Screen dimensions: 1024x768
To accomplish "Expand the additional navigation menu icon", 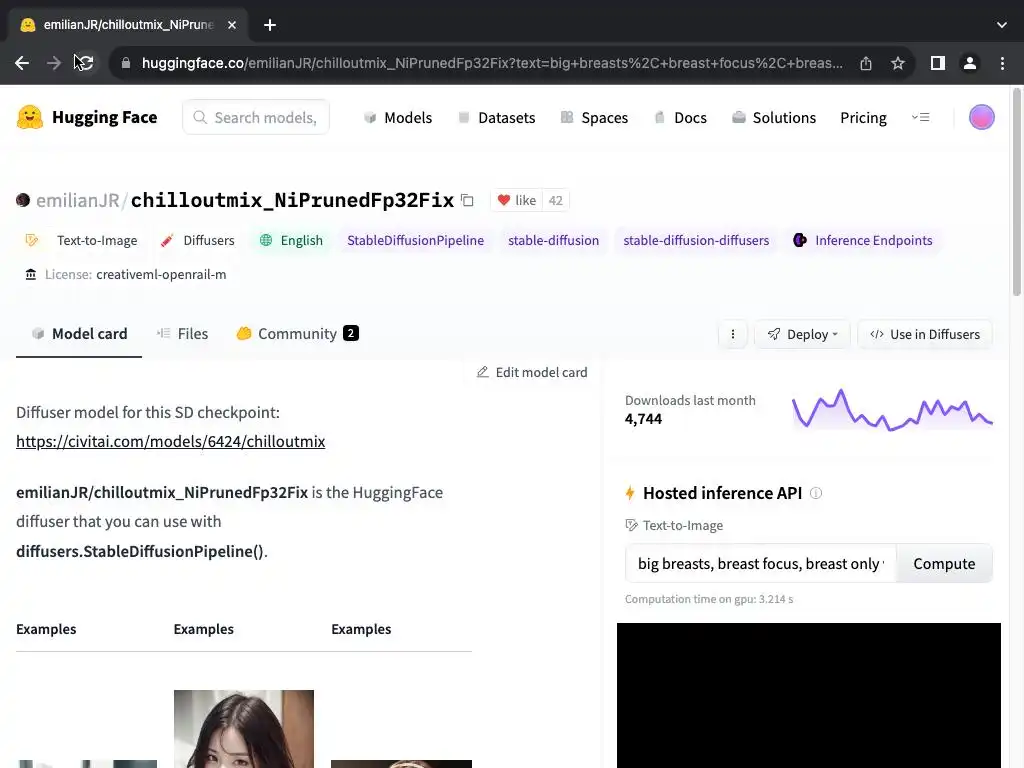I will pyautogui.click(x=921, y=118).
